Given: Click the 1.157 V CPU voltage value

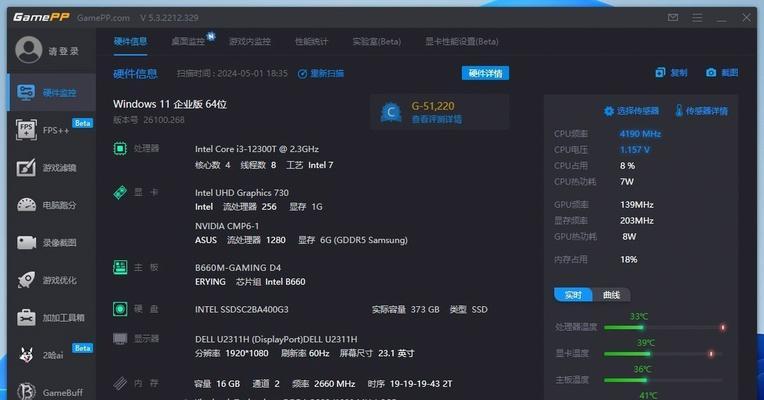Looking at the screenshot, I should click(634, 150).
